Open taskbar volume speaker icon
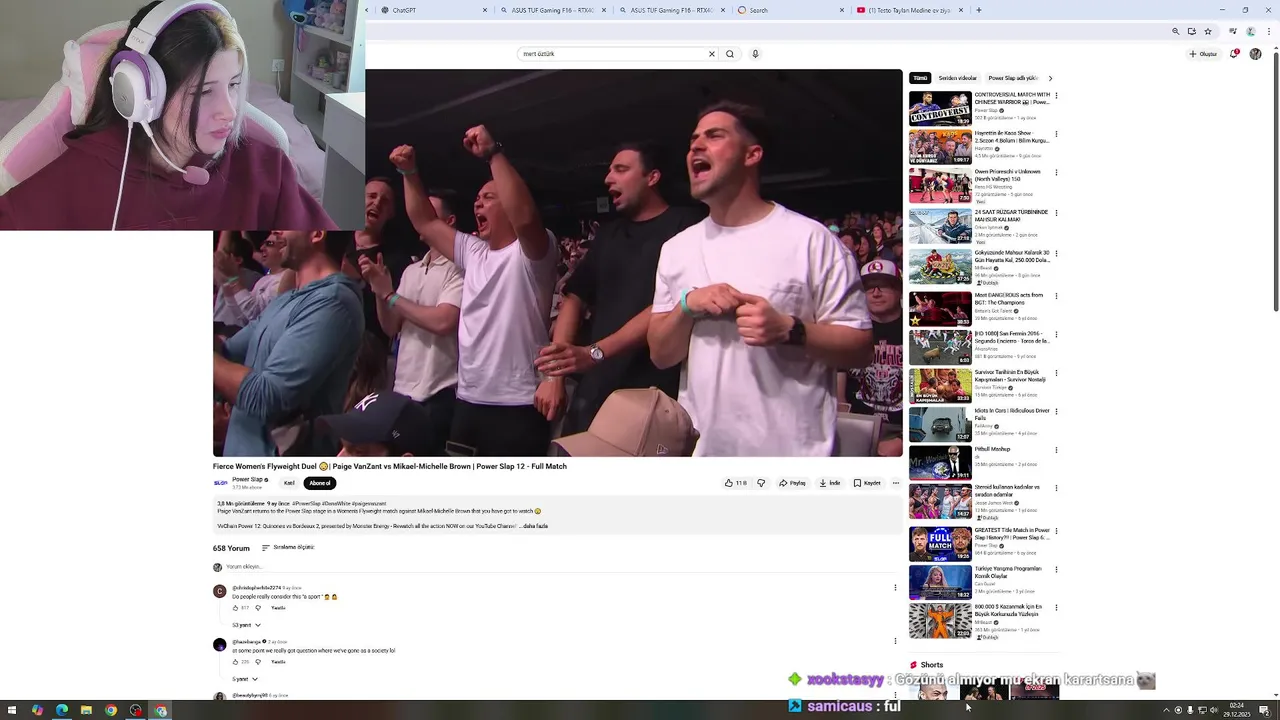 coord(1214,710)
